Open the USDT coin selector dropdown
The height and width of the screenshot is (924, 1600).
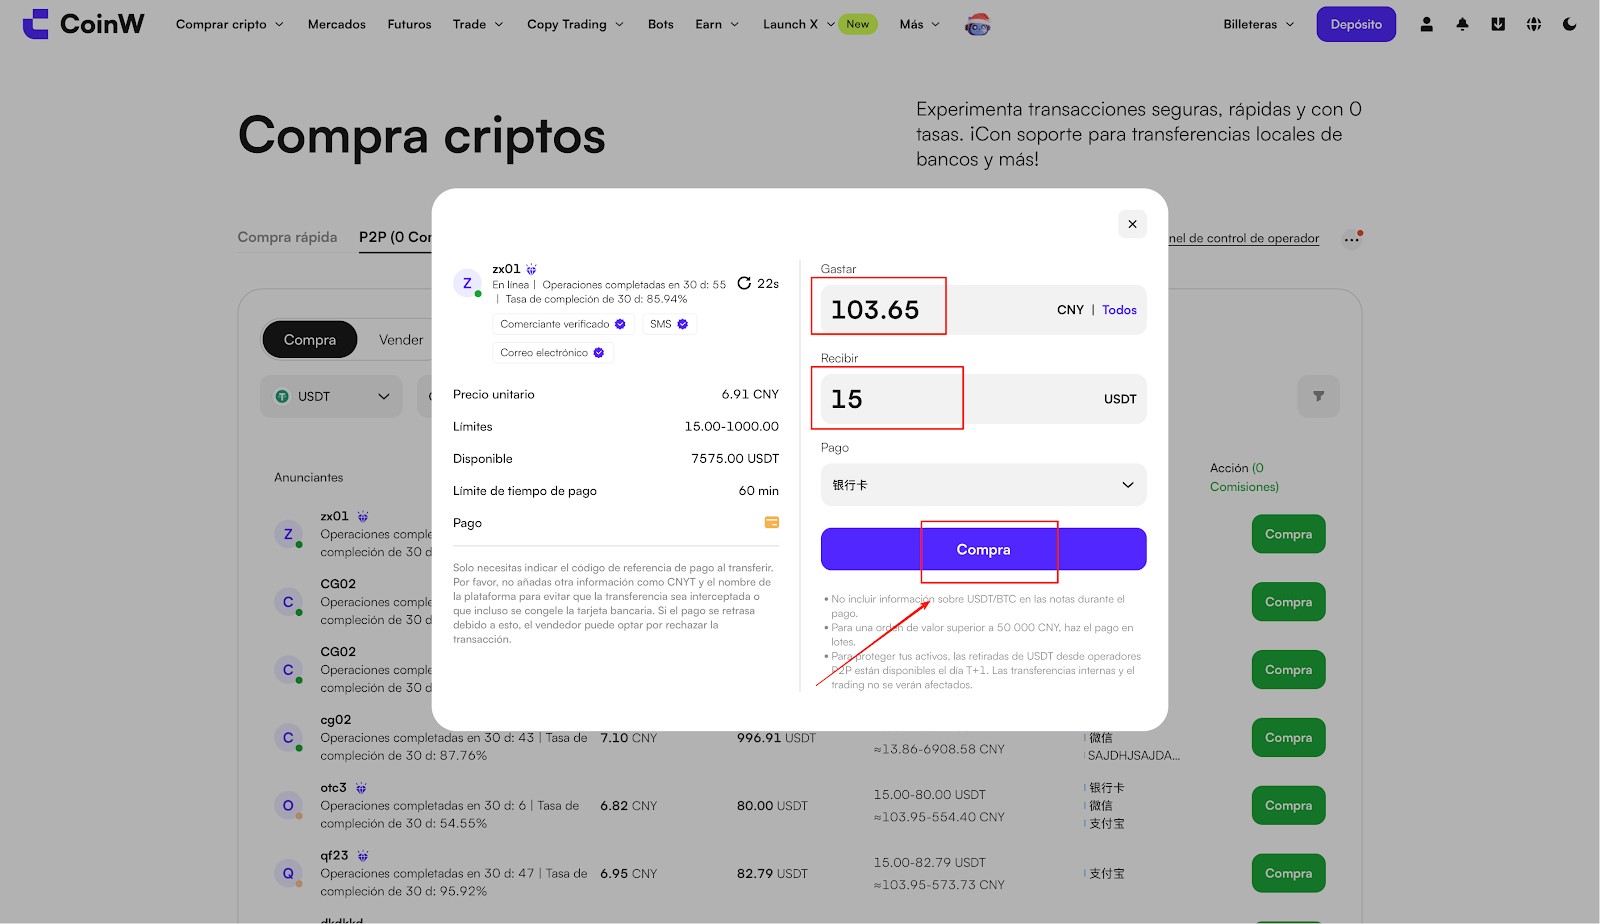click(331, 397)
